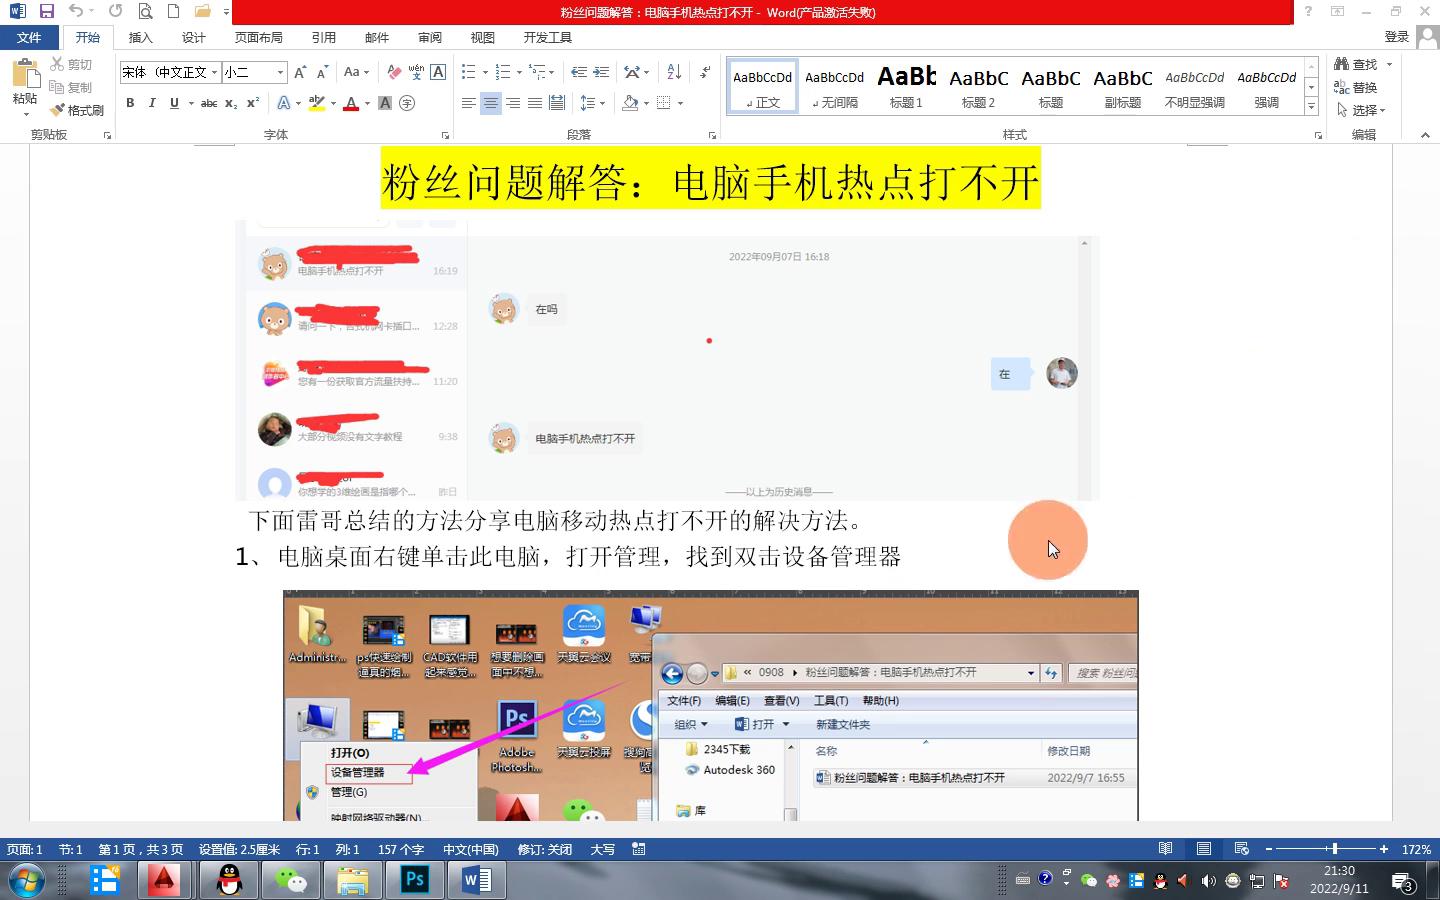Open Photoshop from the Windows taskbar
This screenshot has height=900, width=1440.
click(414, 880)
